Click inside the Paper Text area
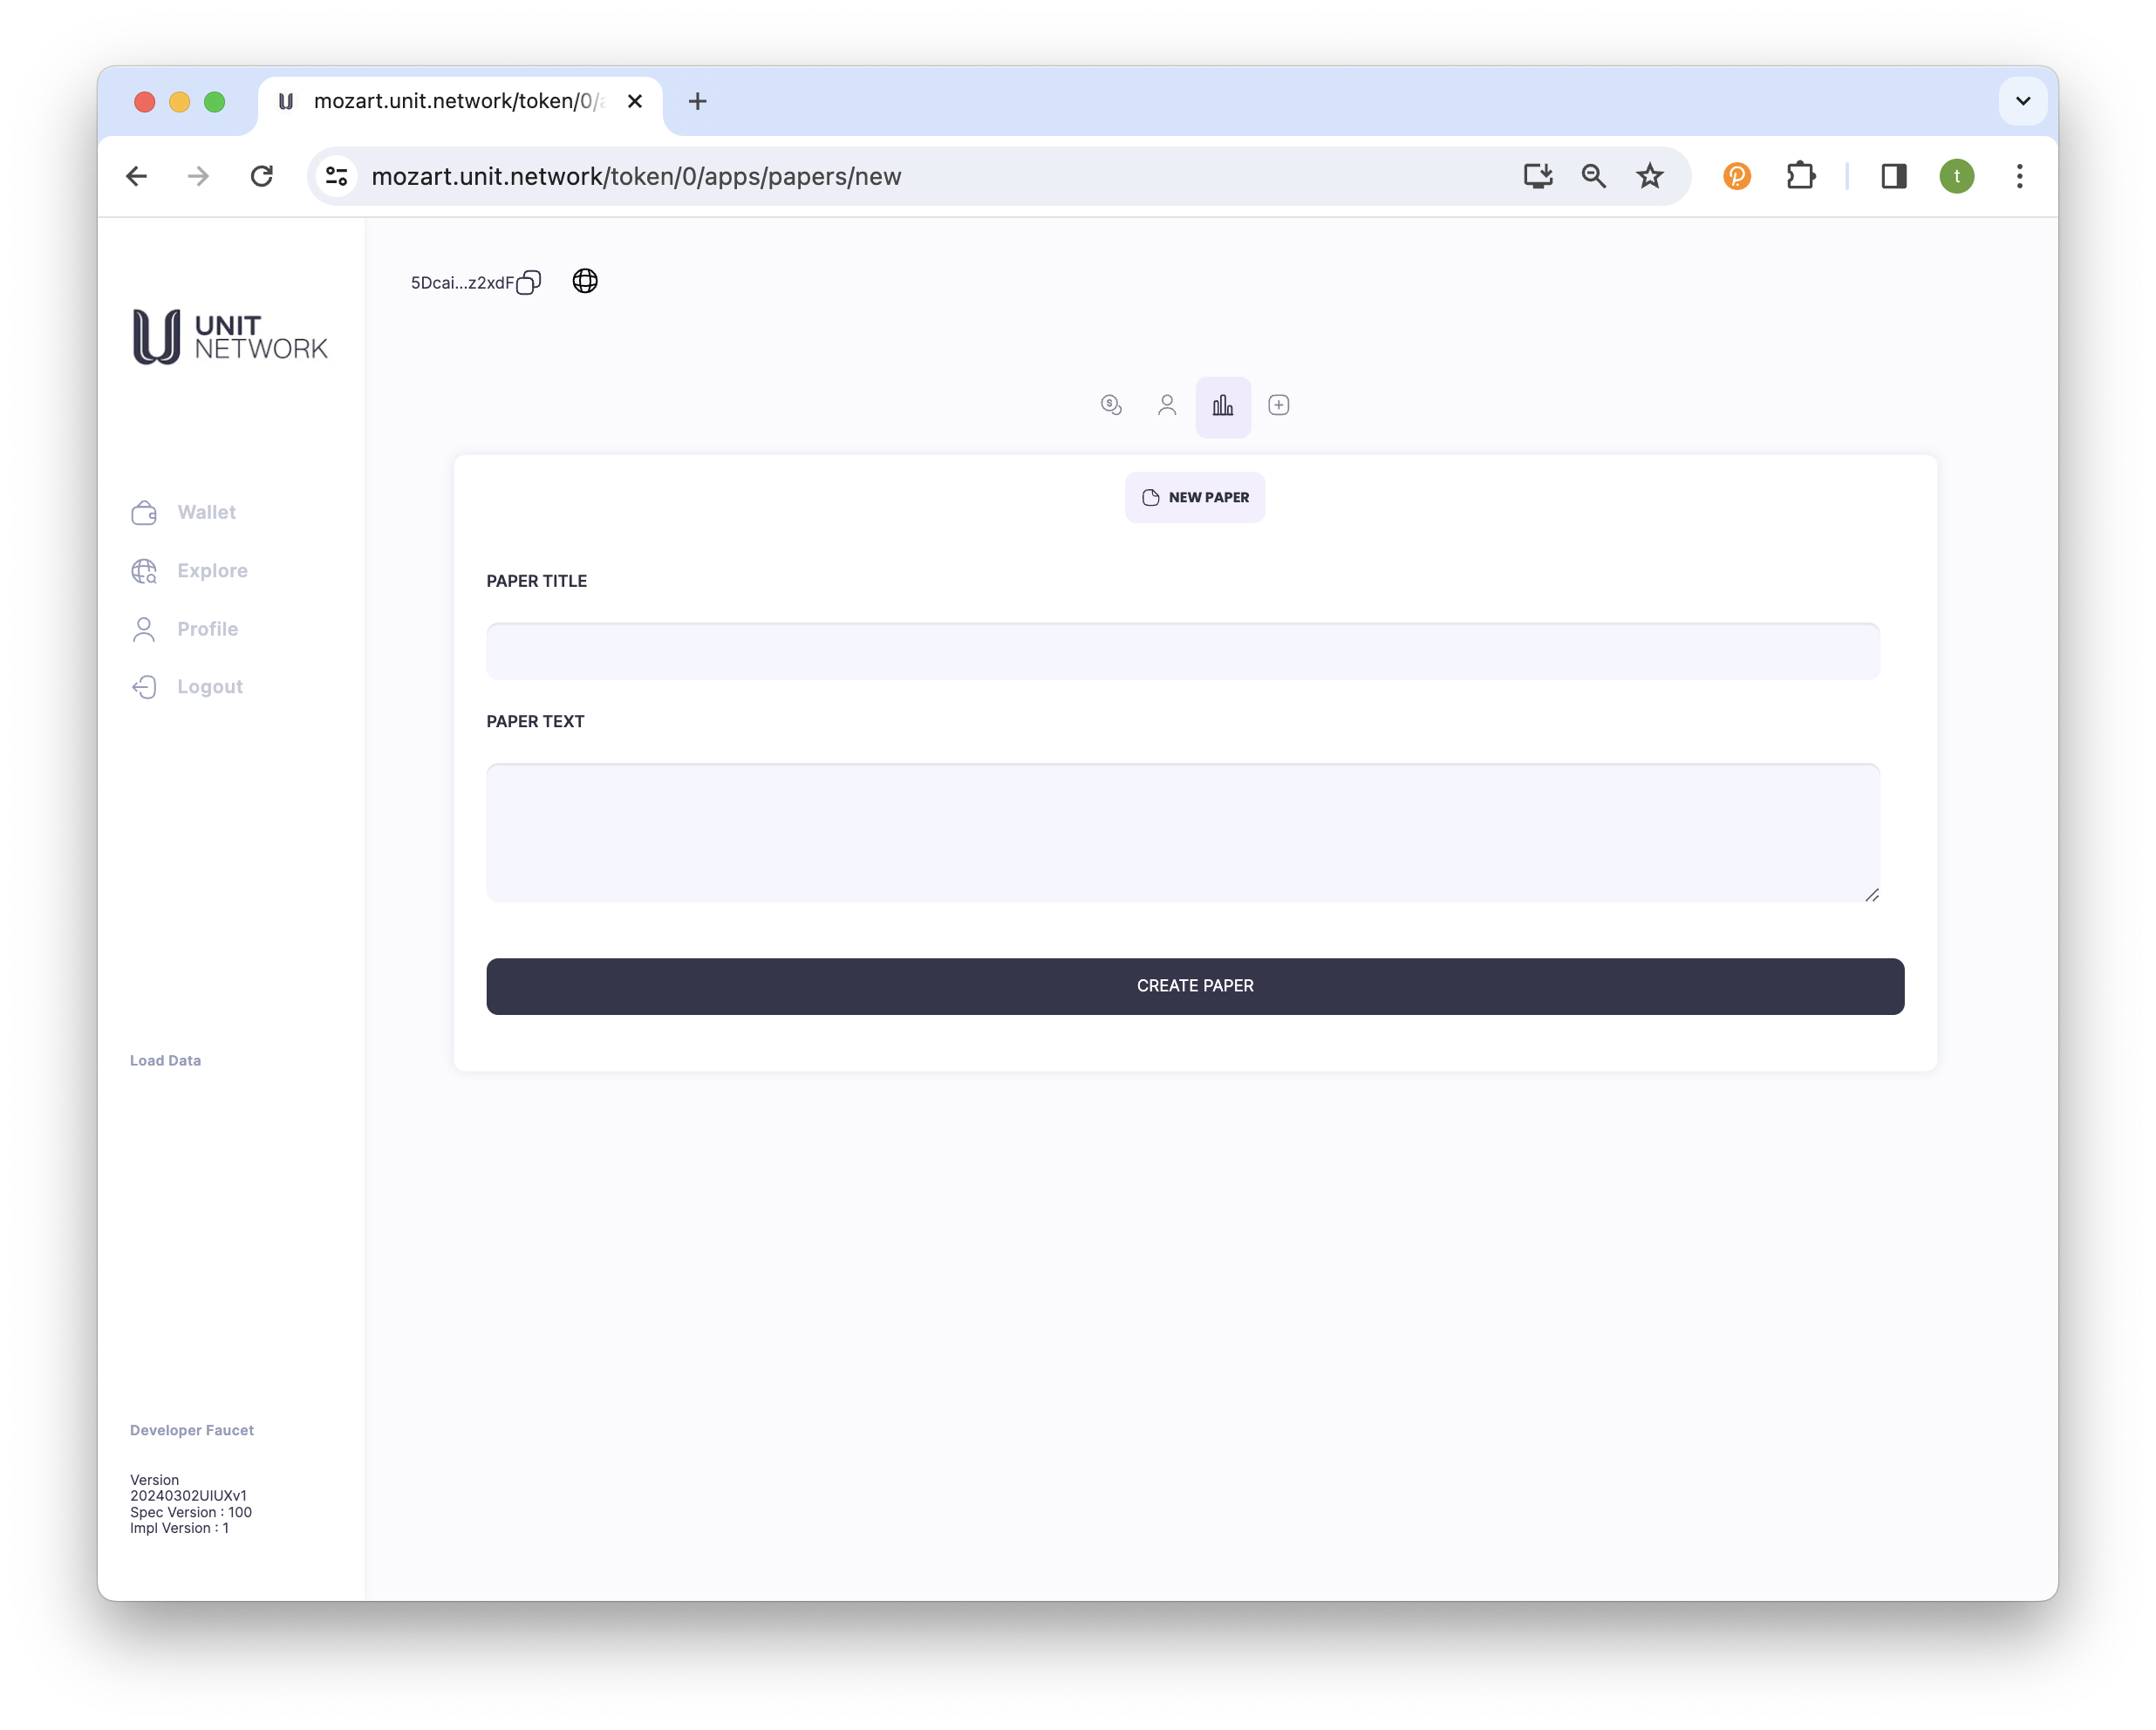The width and height of the screenshot is (2156, 1730). coord(1182,832)
